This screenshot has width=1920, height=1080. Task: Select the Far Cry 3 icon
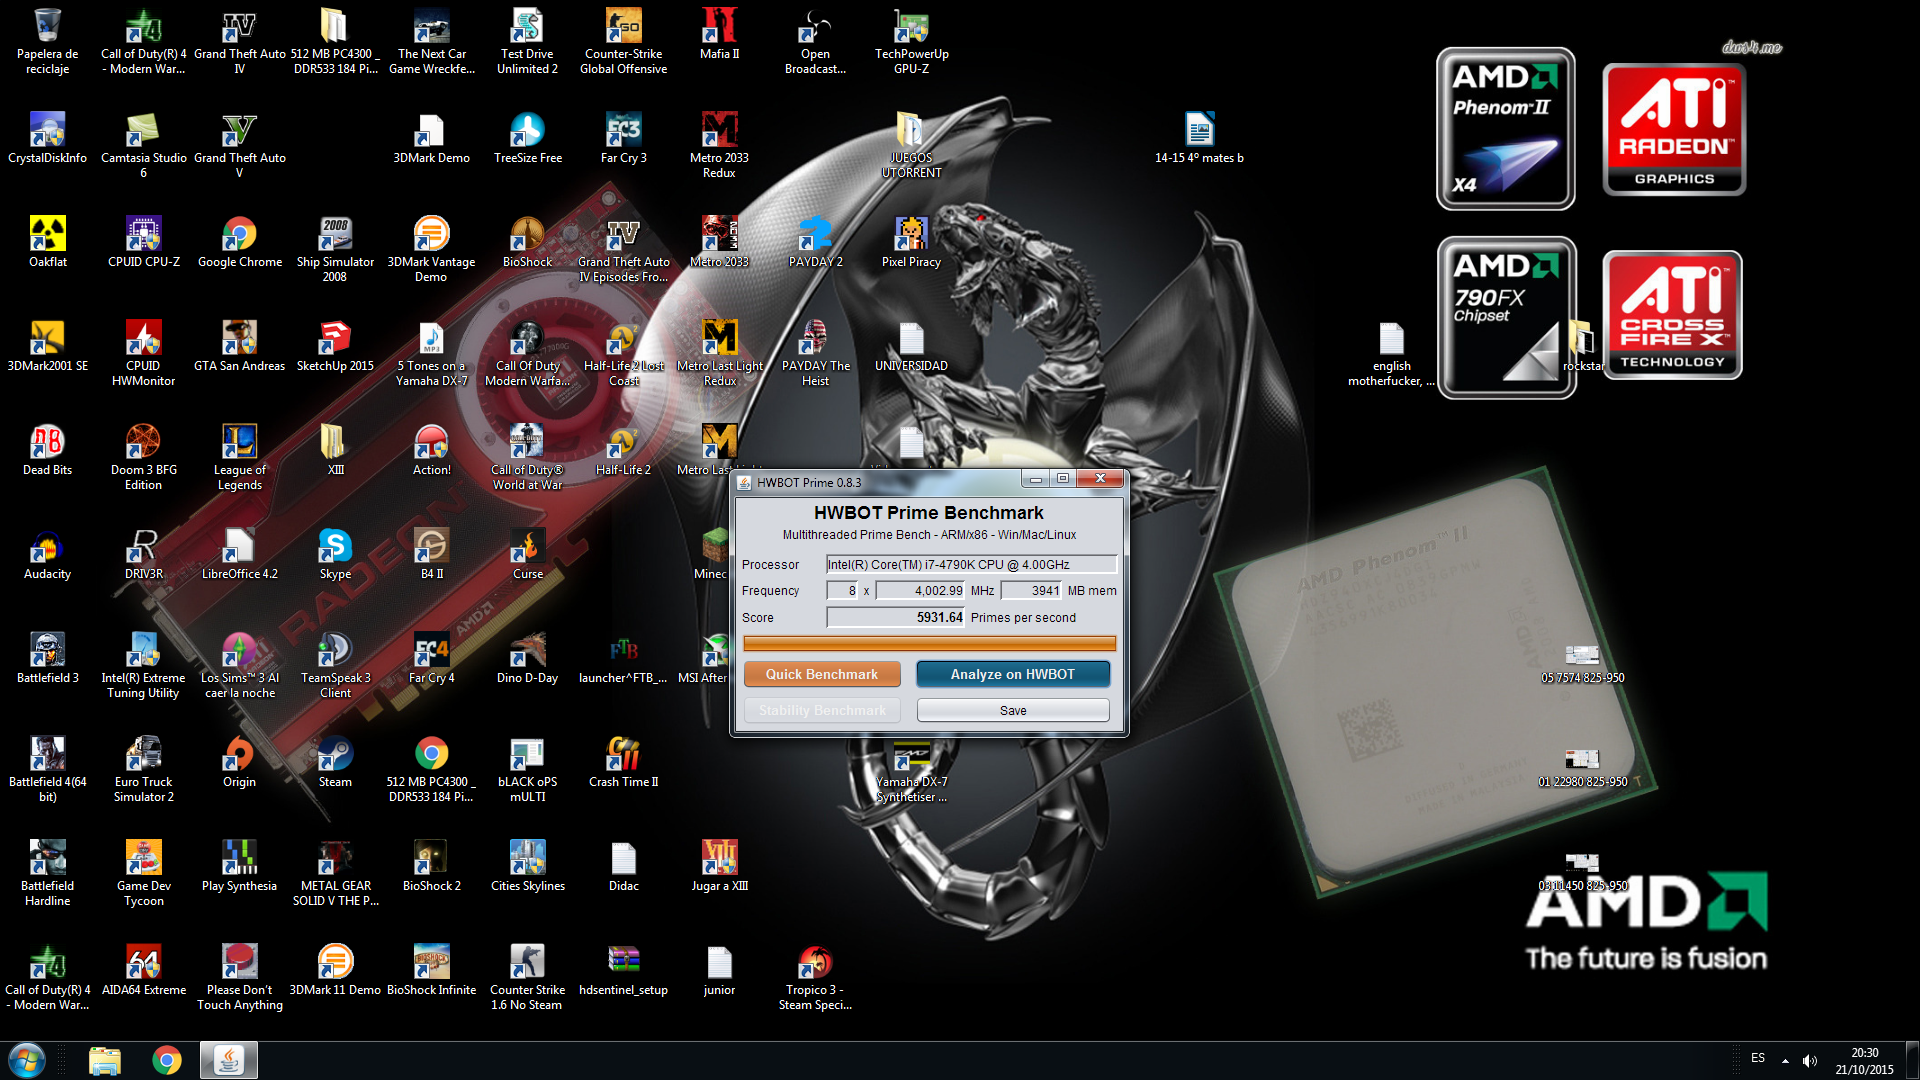pyautogui.click(x=623, y=138)
